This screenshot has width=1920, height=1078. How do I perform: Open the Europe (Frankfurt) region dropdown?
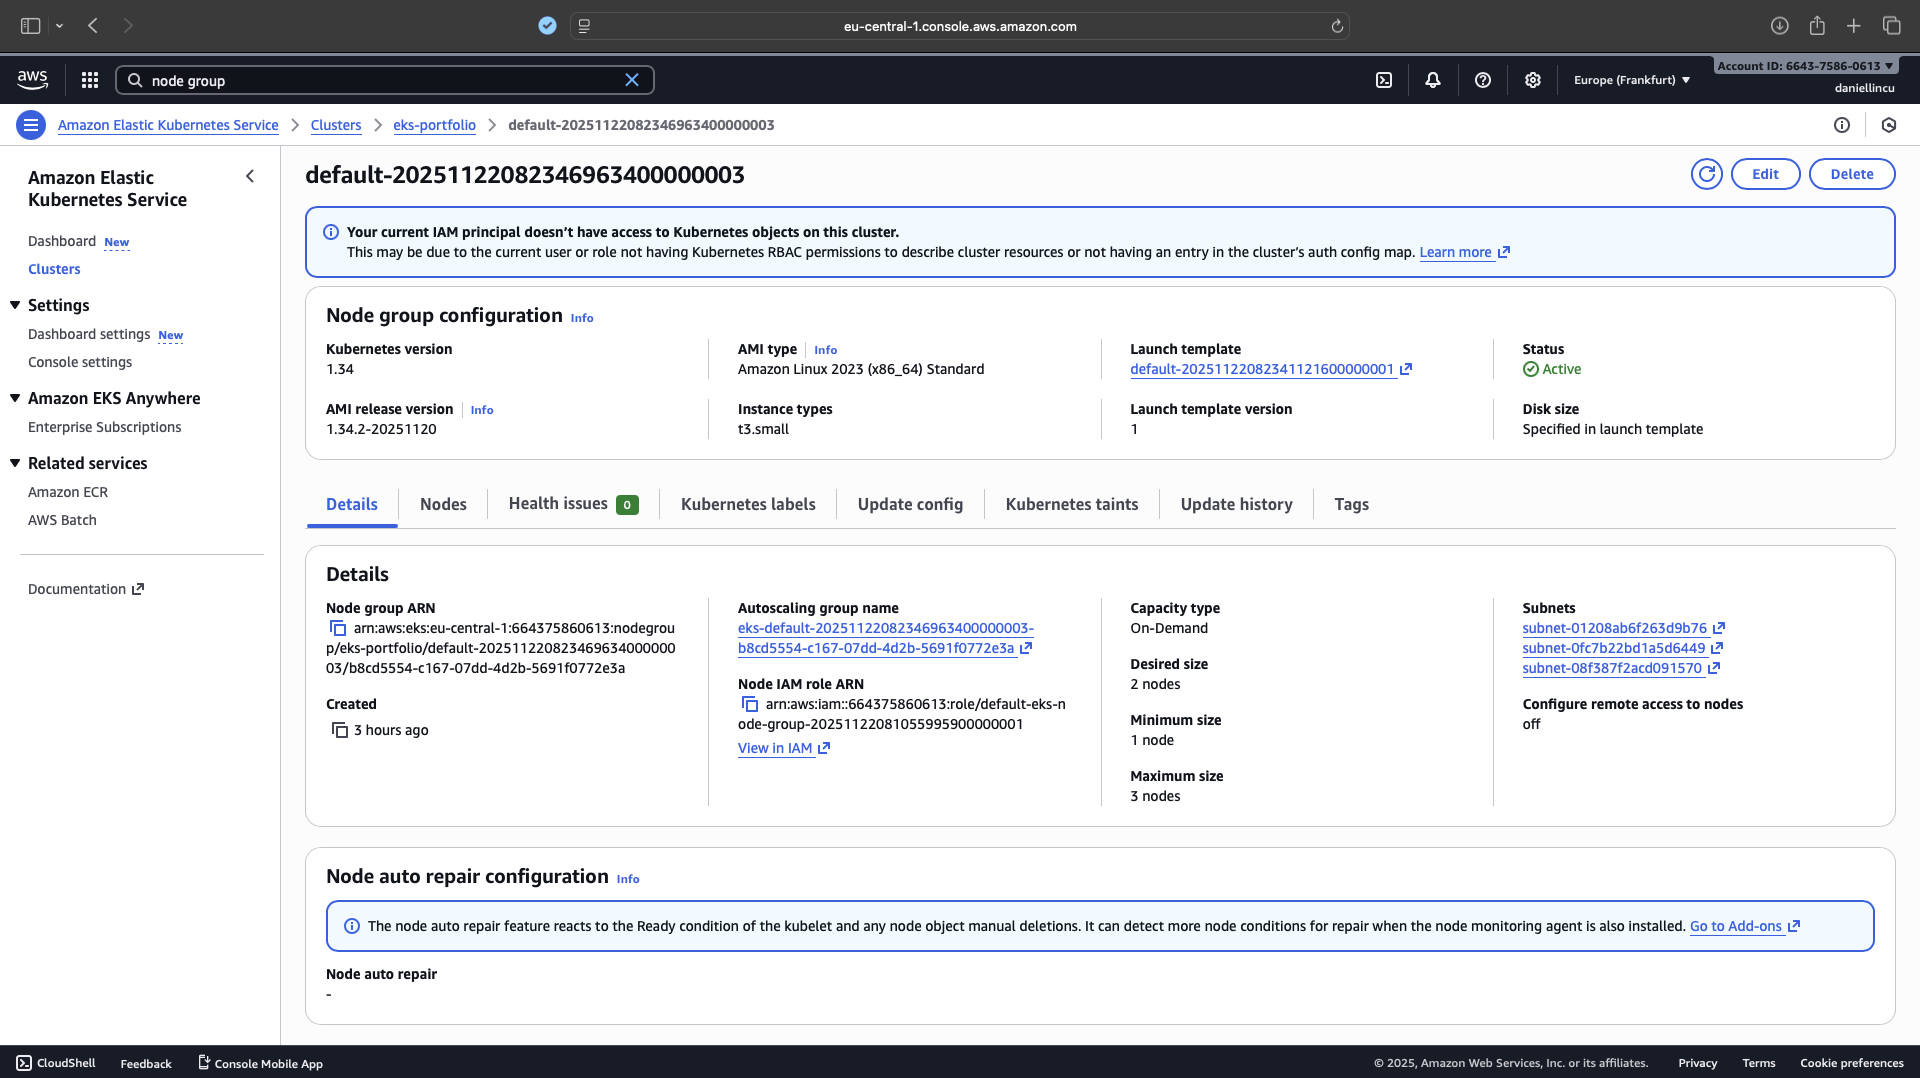coord(1632,80)
